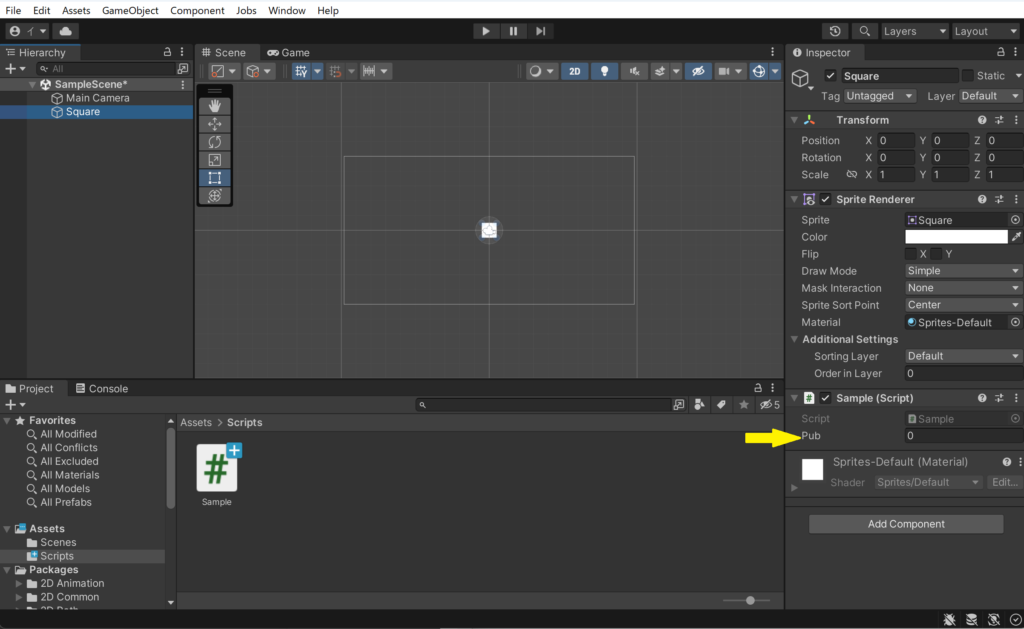Toggle the Sample (Script) enabled checkbox

825,398
